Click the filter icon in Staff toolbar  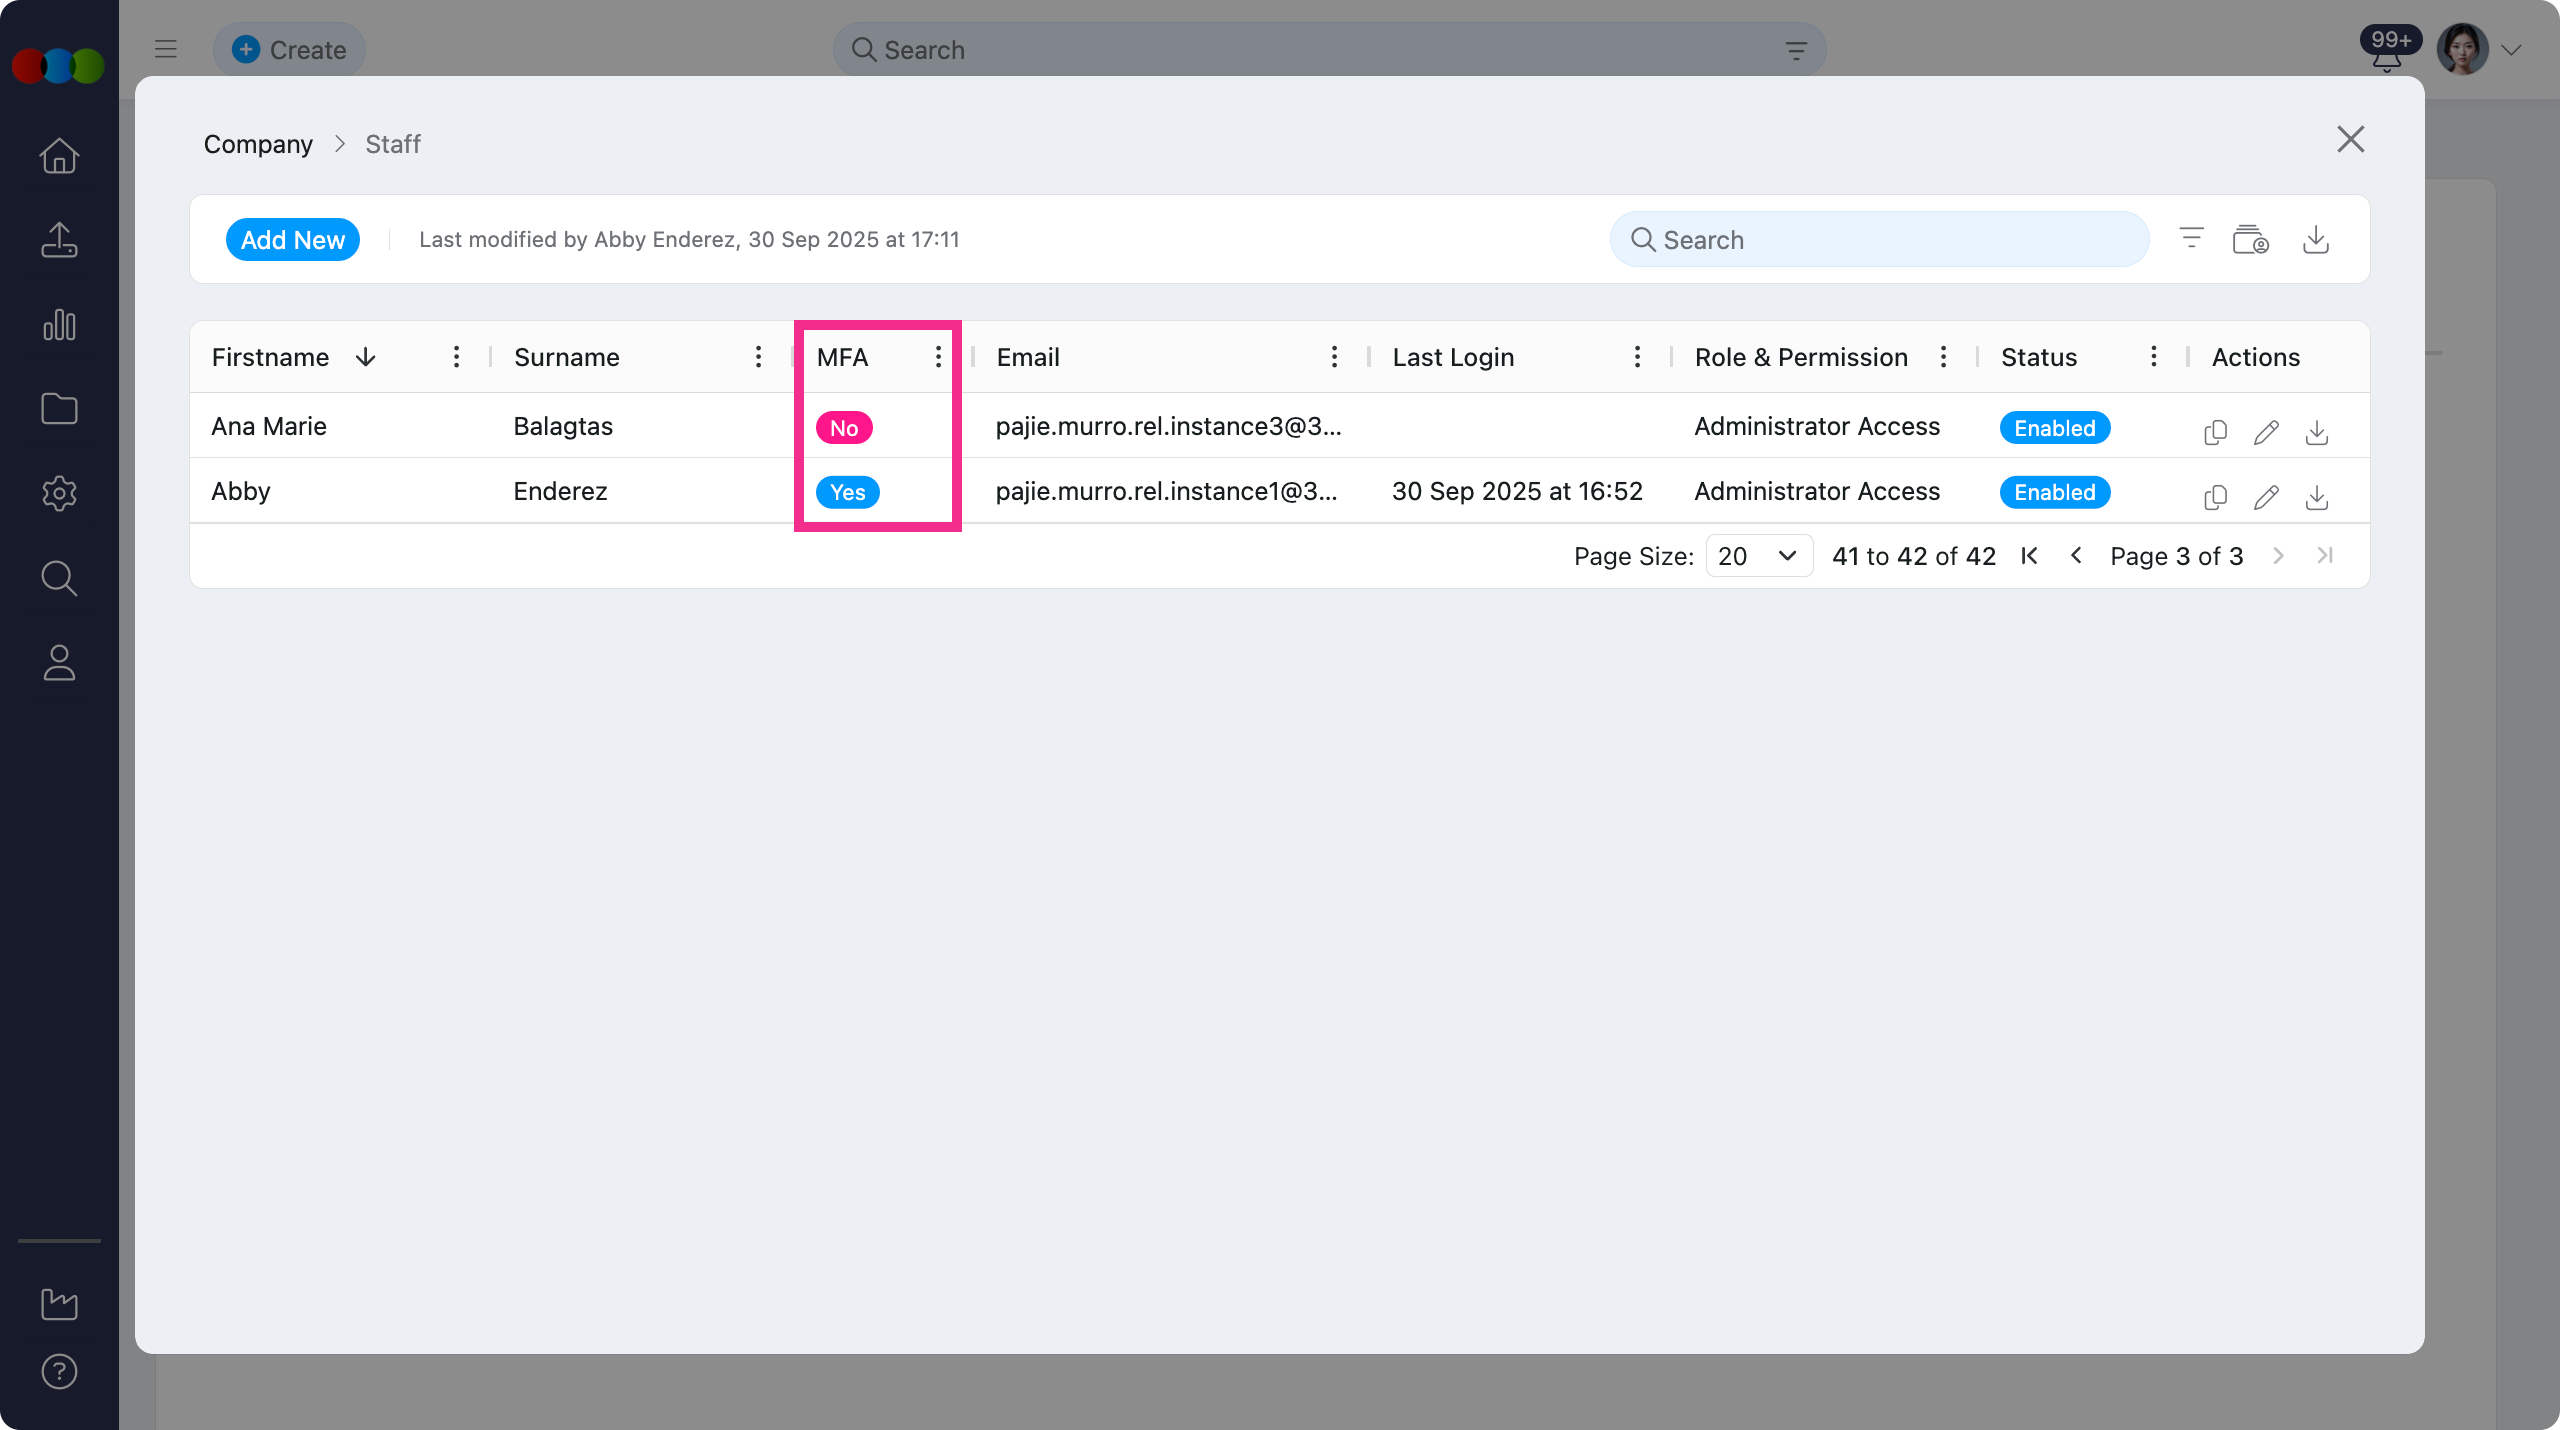[2191, 239]
